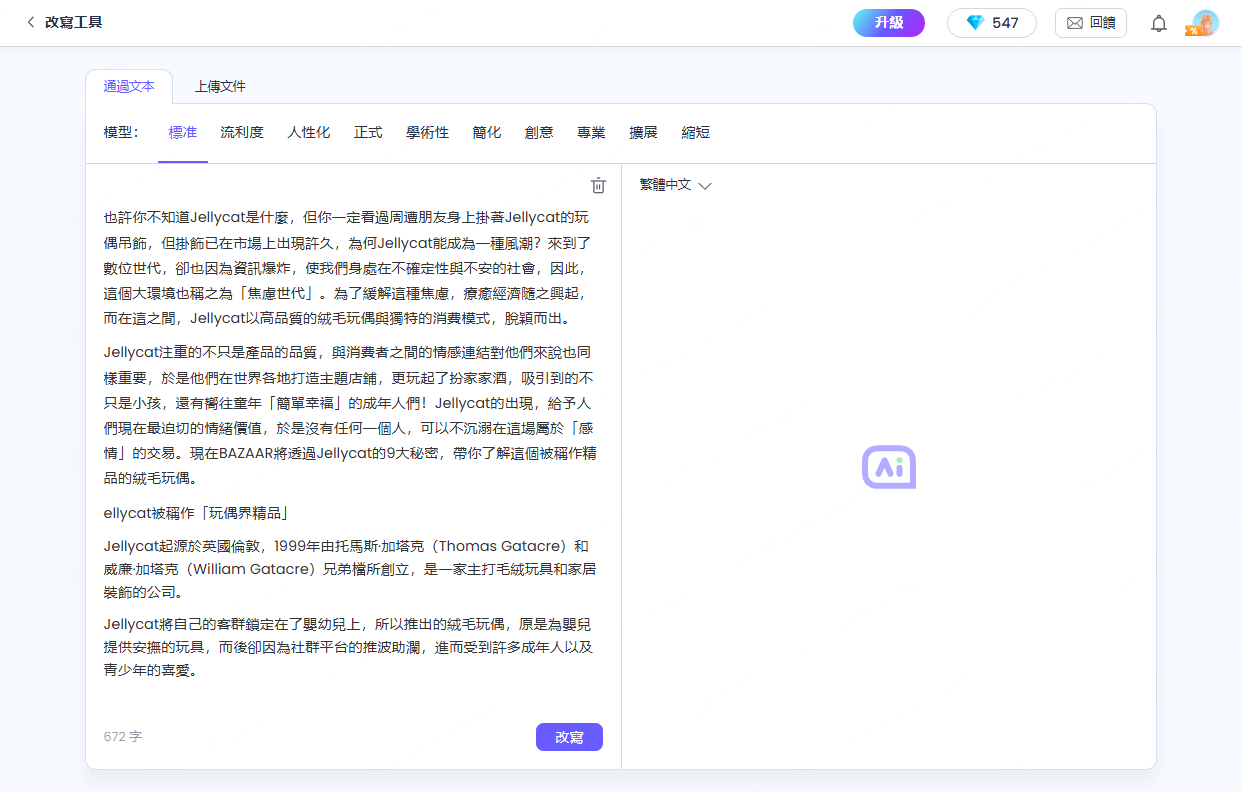Clear the text with the trash icon
This screenshot has width=1242, height=792.
pos(598,185)
